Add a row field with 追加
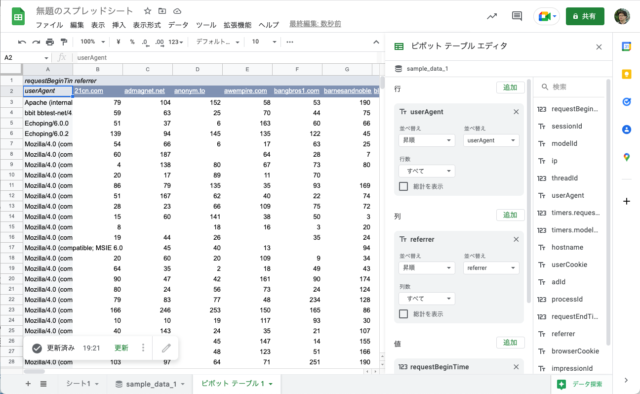The image size is (640, 394). pyautogui.click(x=510, y=87)
